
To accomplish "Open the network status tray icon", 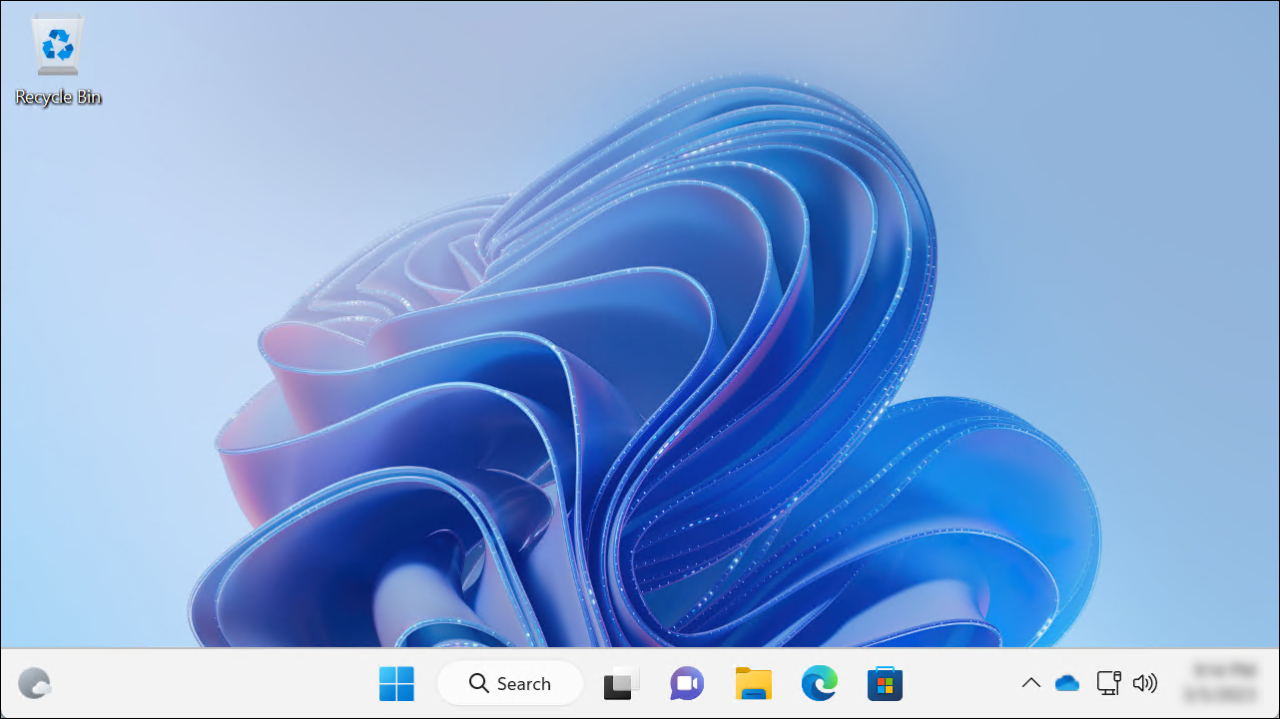I will [1108, 683].
